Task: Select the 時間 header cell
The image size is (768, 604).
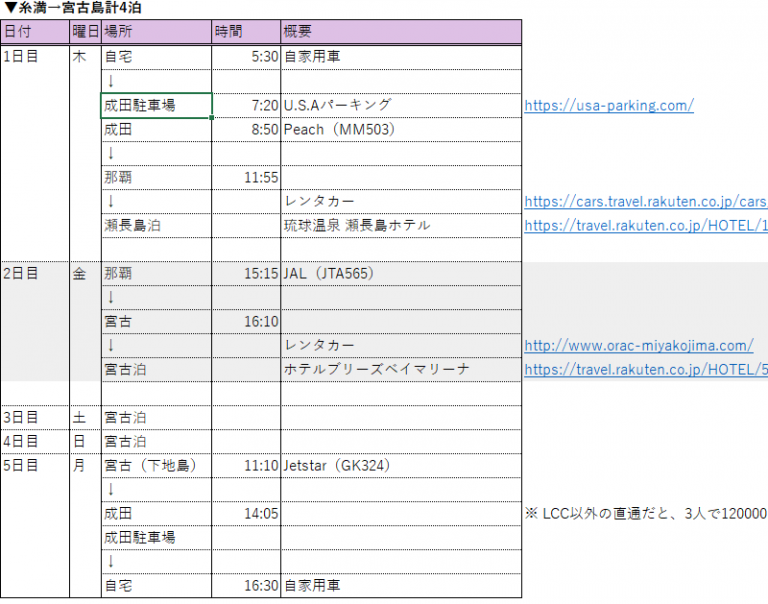Action: pos(245,32)
